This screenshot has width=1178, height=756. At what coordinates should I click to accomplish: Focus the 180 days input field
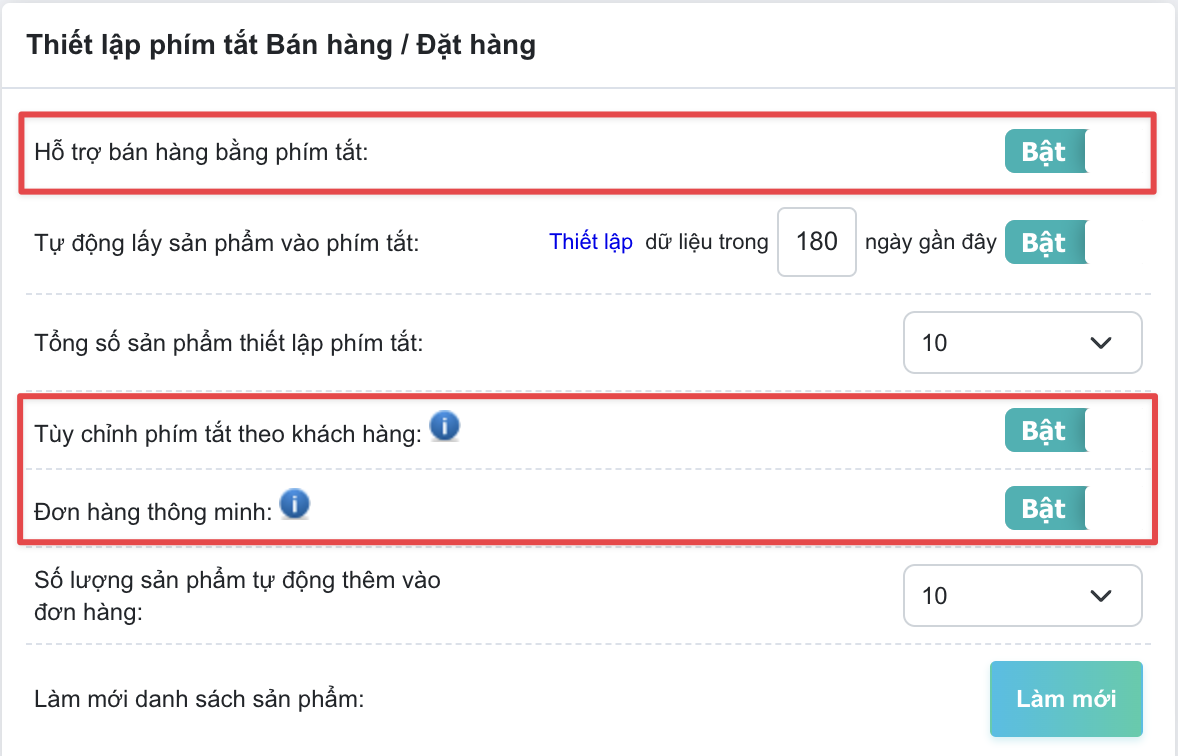pyautogui.click(x=817, y=242)
